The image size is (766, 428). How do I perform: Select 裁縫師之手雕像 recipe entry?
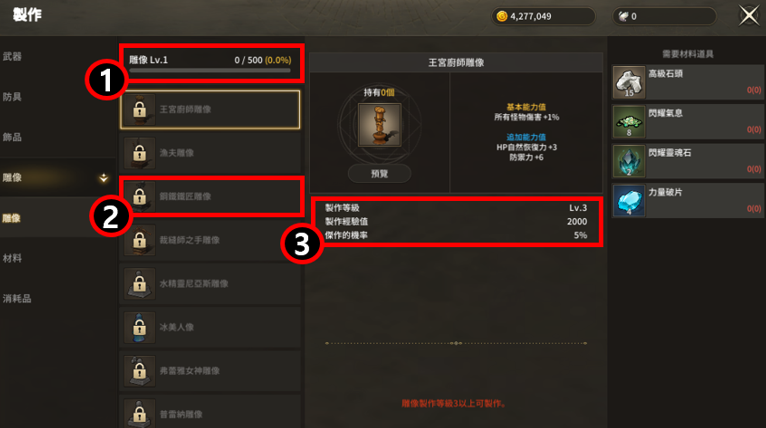(x=210, y=240)
